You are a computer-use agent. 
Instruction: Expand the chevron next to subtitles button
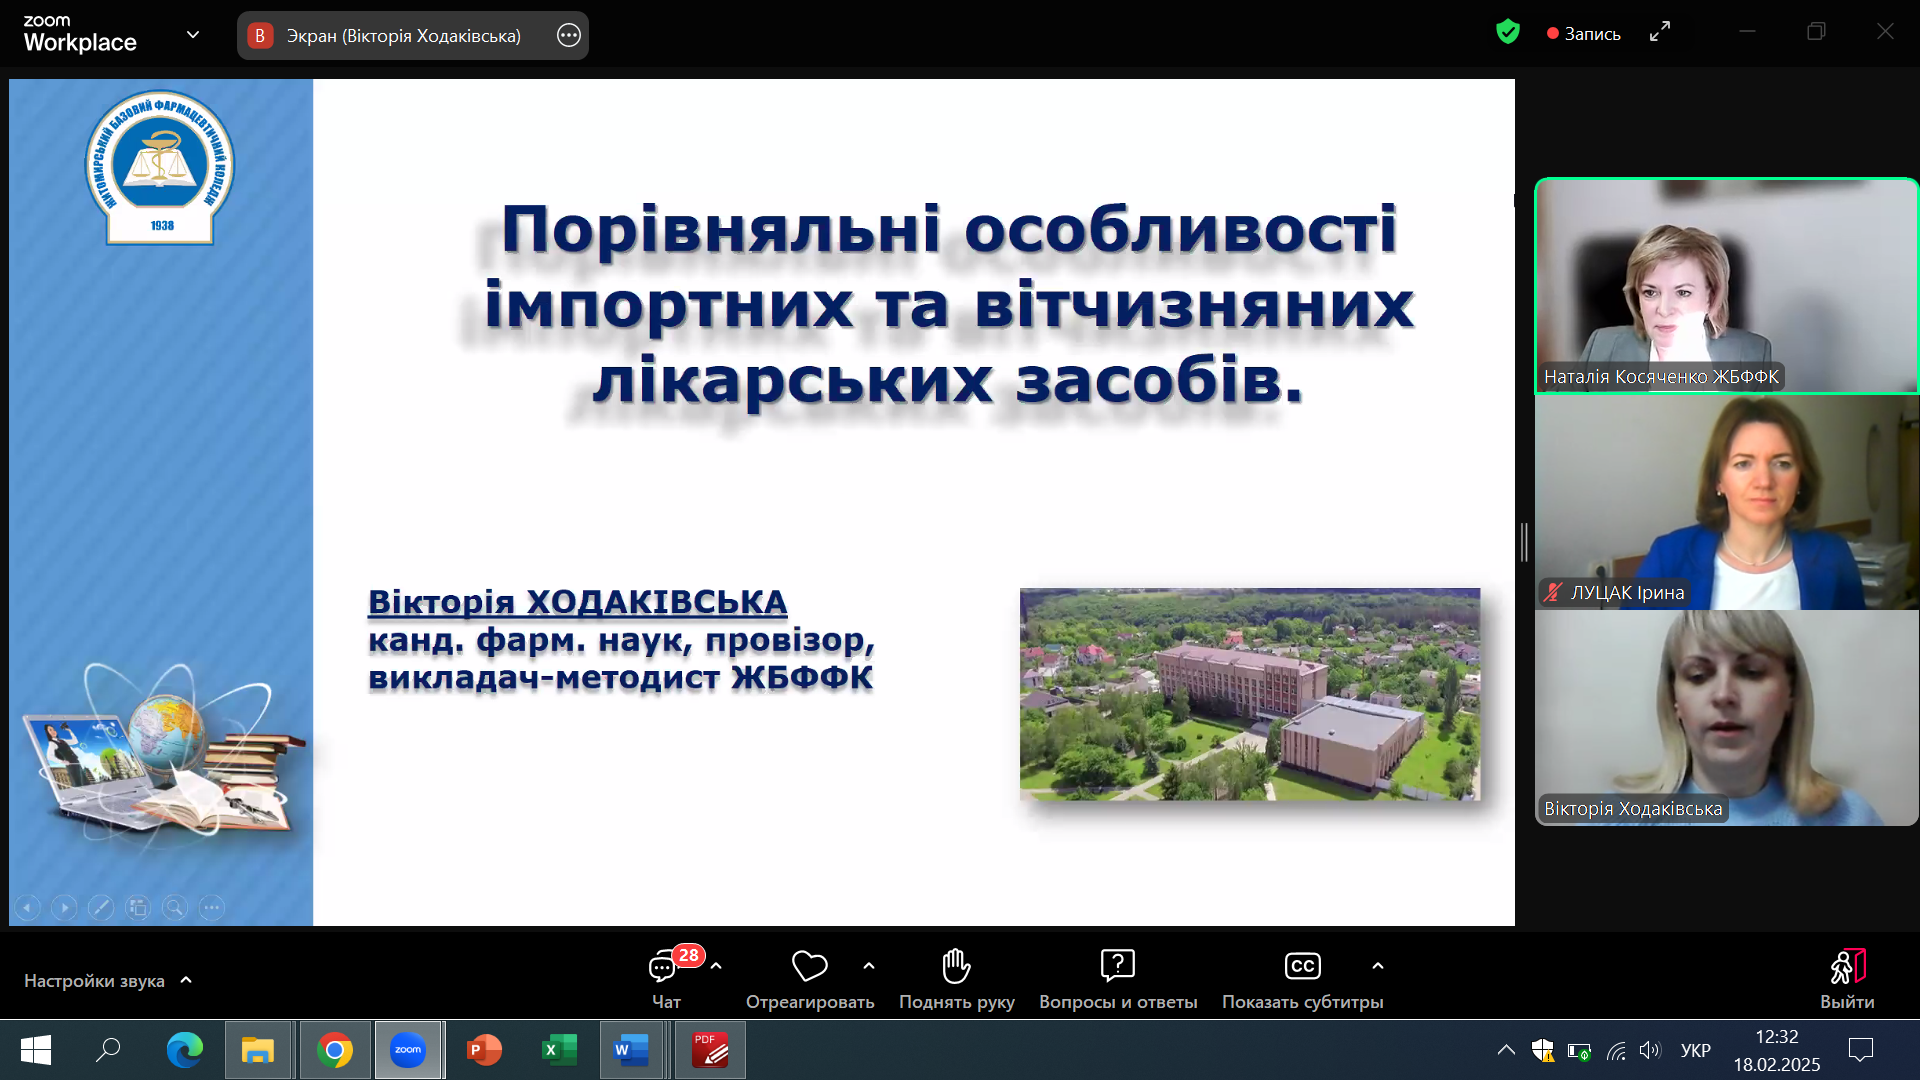(x=1378, y=966)
